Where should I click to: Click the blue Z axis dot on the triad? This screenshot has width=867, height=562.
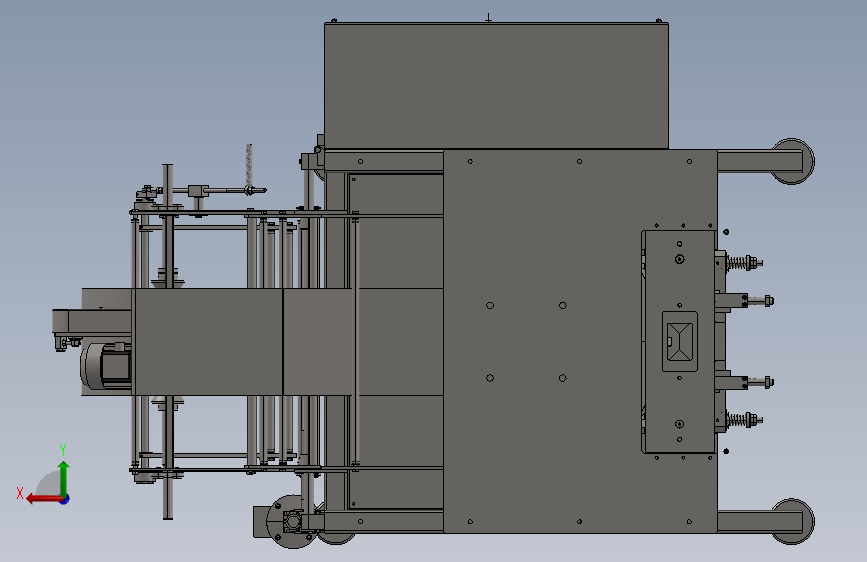pos(65,499)
